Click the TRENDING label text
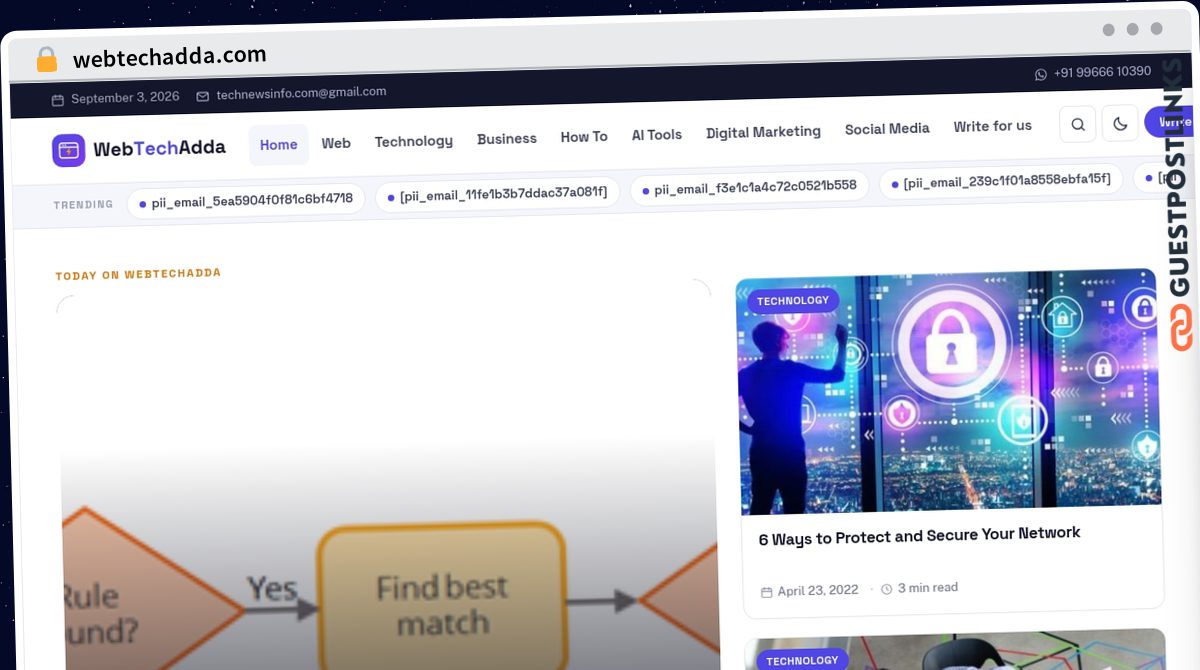 coord(83,205)
